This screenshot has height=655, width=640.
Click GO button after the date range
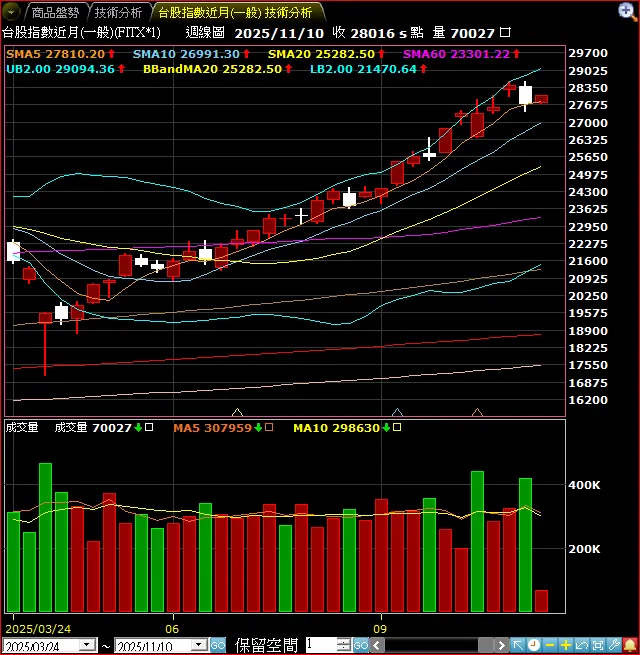pos(217,645)
